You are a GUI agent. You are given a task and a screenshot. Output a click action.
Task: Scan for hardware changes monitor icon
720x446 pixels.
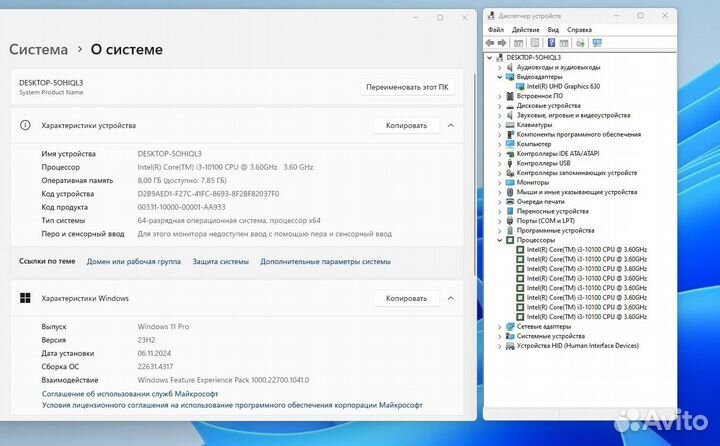[x=597, y=43]
